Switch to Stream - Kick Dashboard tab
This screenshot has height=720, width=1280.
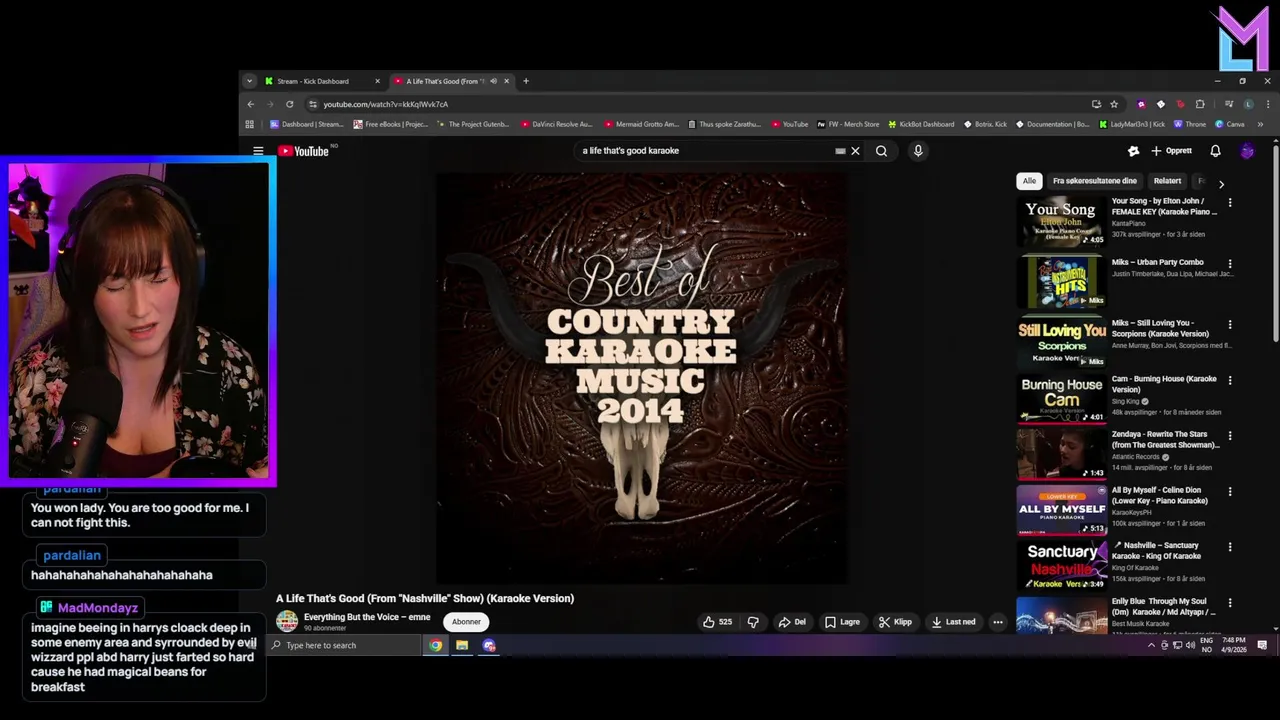coord(320,81)
